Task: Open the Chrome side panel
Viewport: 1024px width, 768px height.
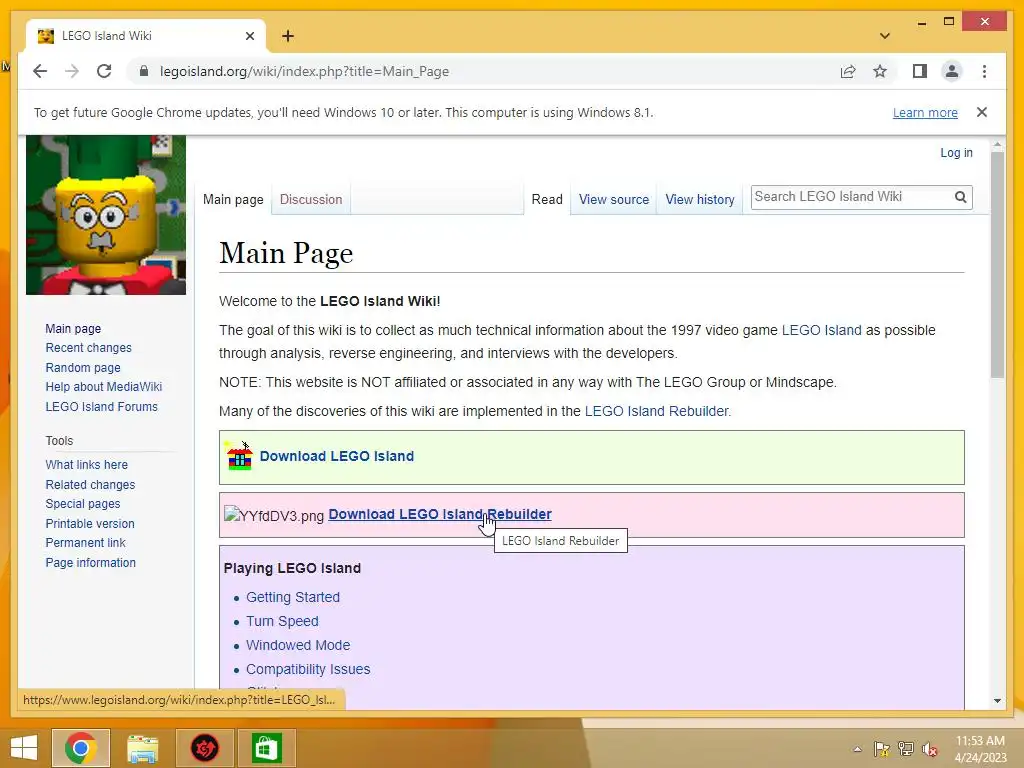Action: pyautogui.click(x=920, y=71)
